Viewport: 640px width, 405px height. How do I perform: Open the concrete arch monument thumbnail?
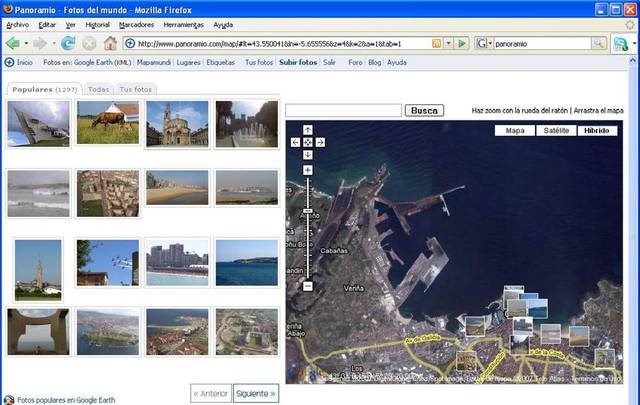(38, 332)
